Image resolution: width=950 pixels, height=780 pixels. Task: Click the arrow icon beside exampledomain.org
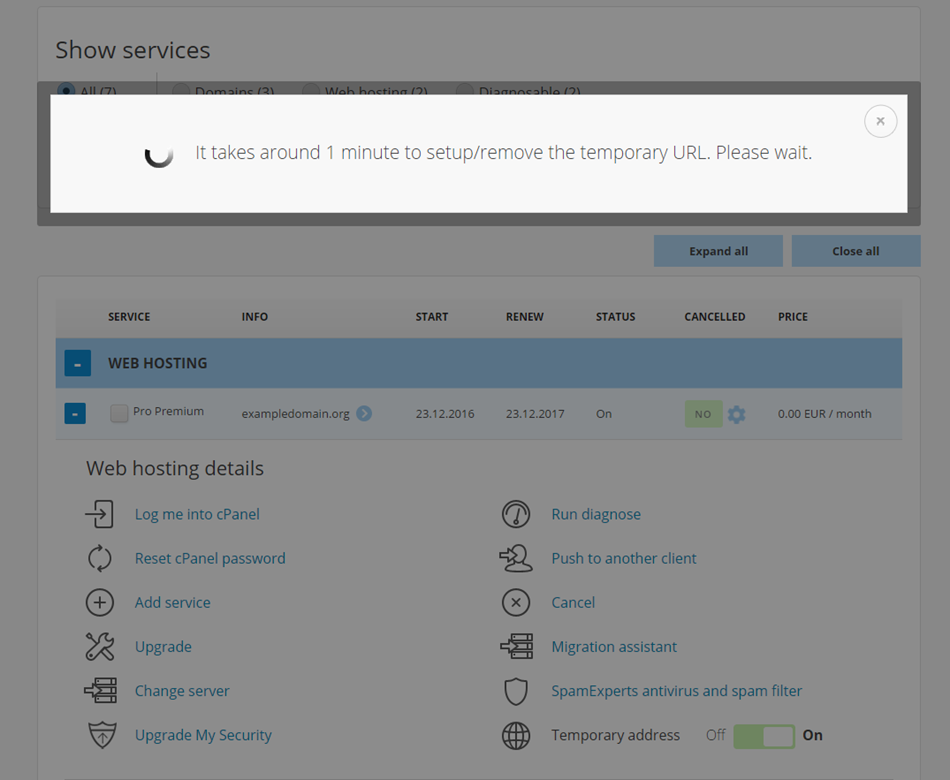tap(364, 413)
